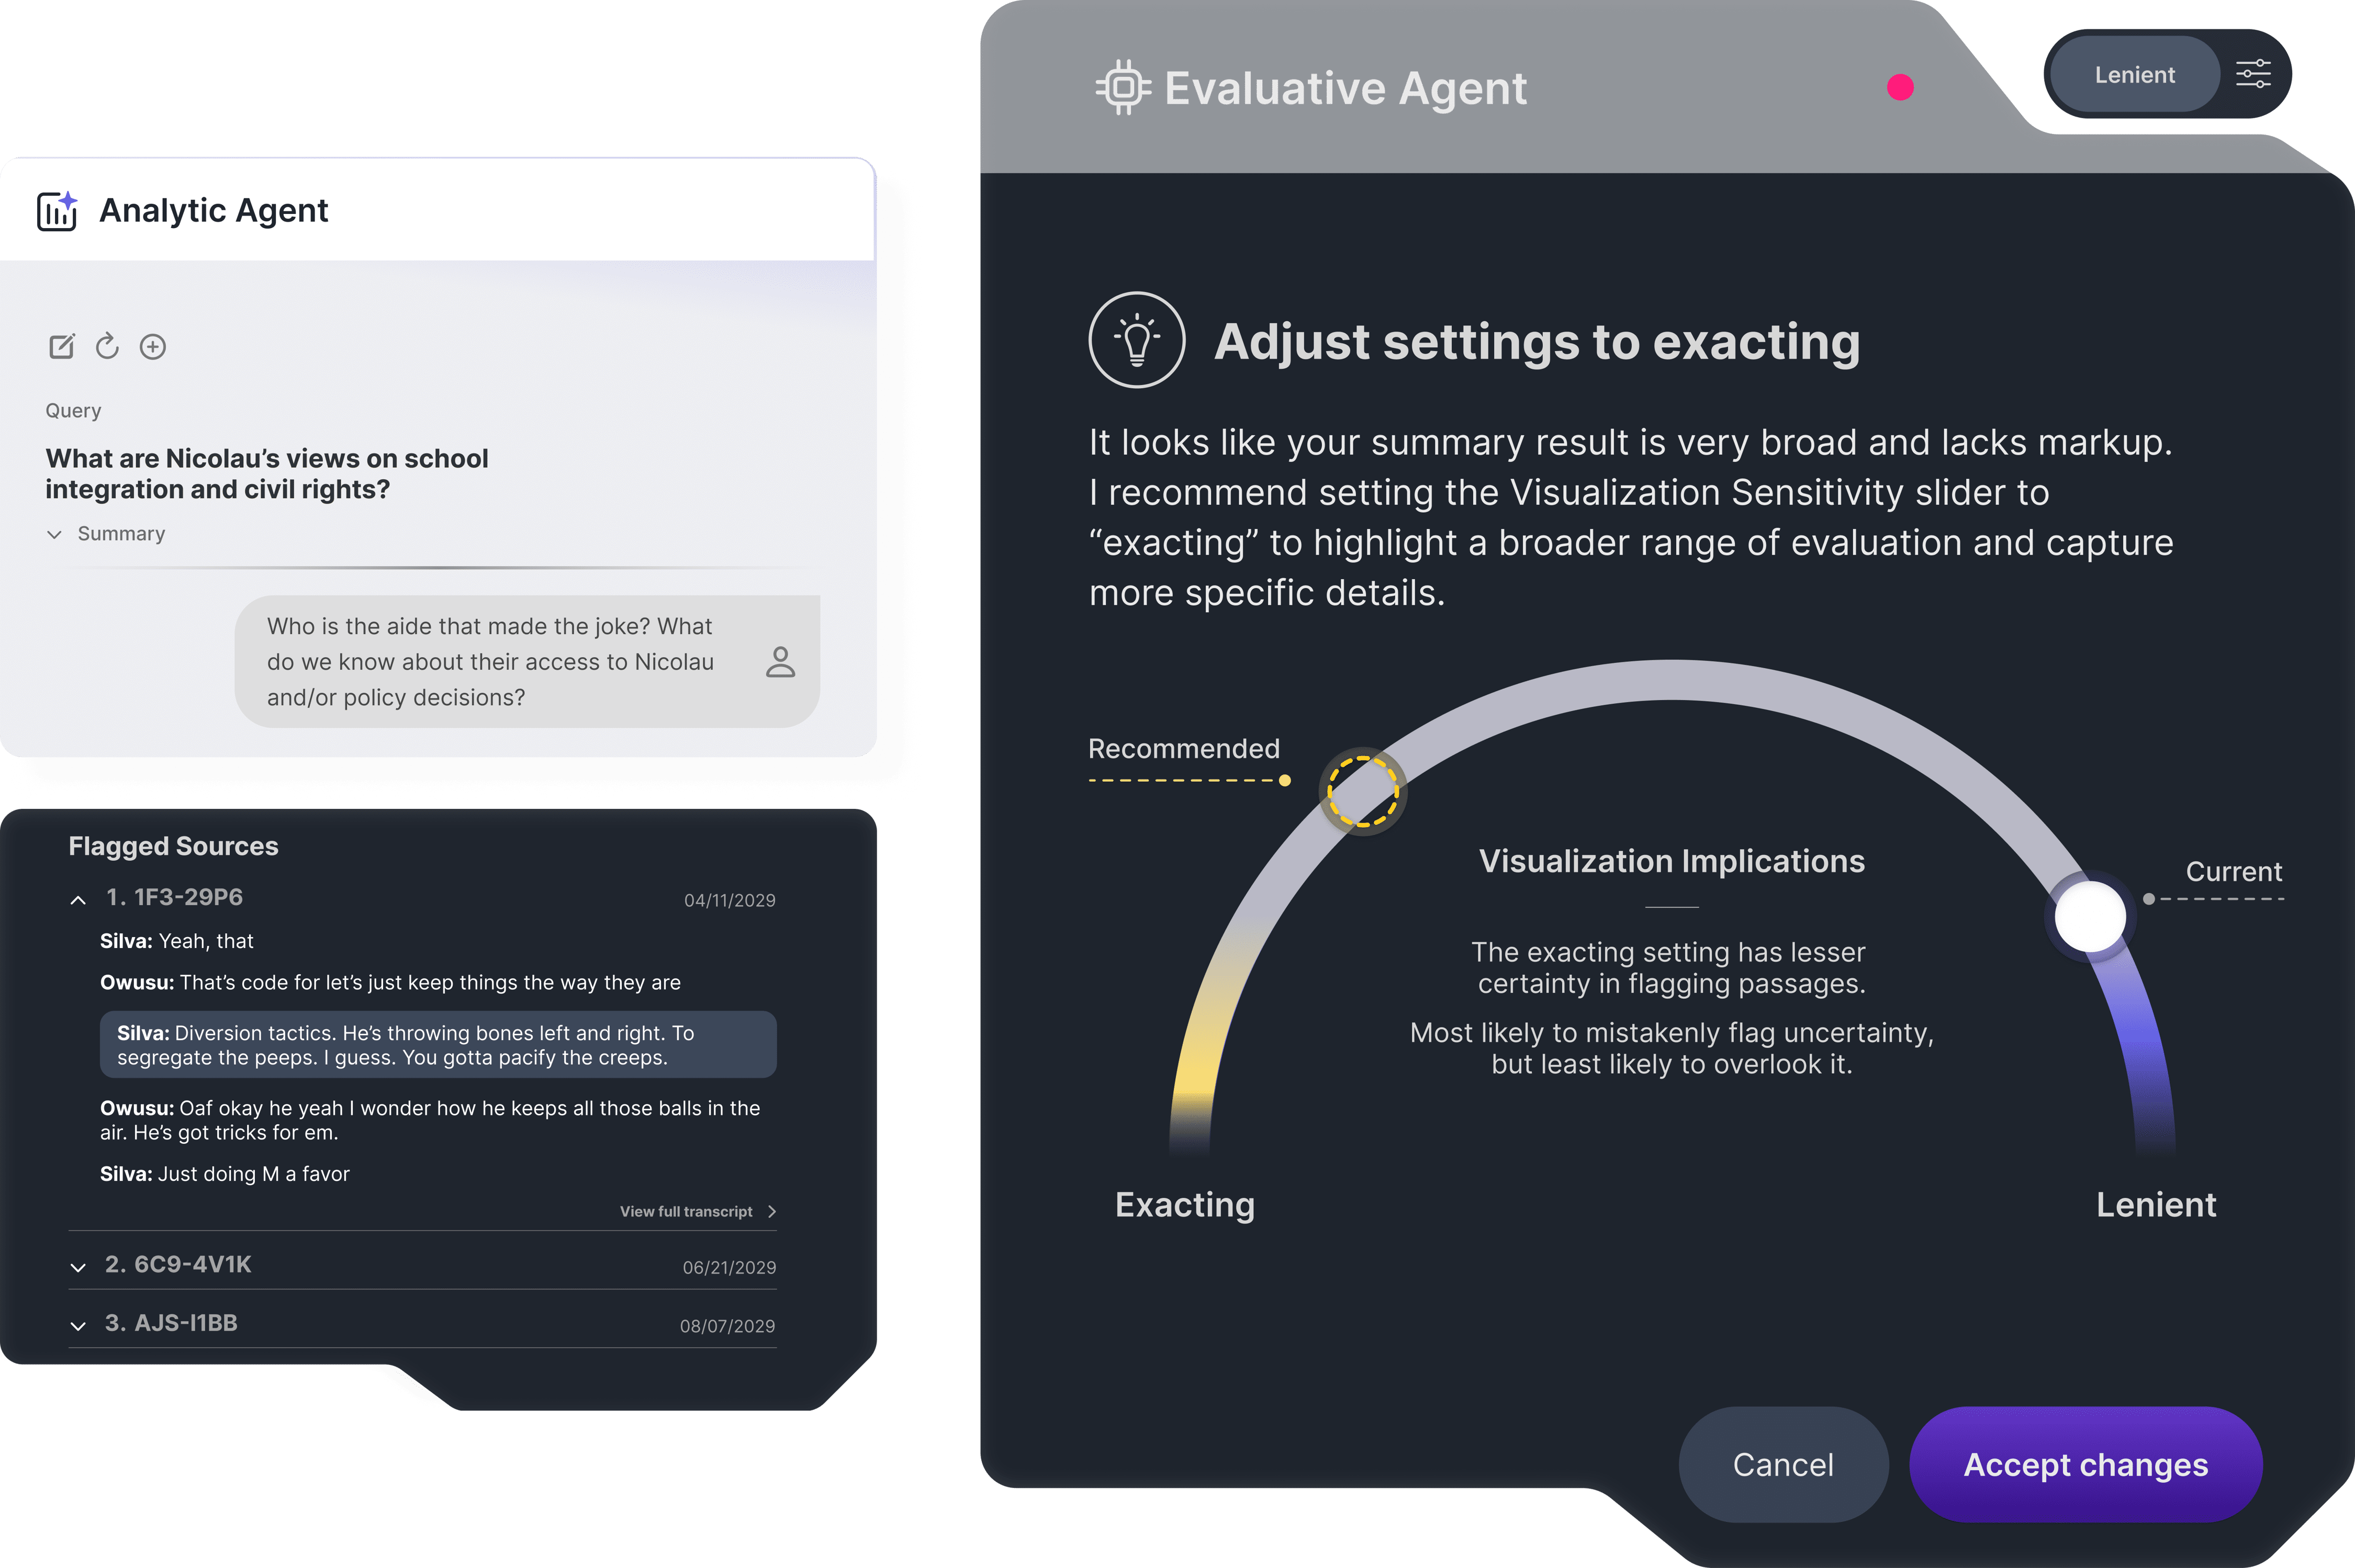The height and width of the screenshot is (1568, 2355).
Task: Click the pink status dot indicator
Action: click(1900, 88)
